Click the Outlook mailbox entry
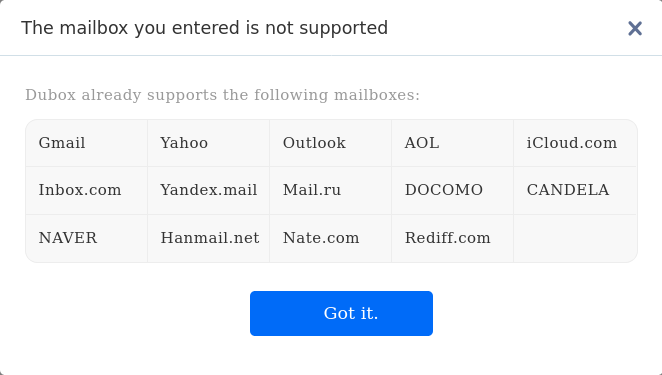662x375 pixels. point(331,143)
